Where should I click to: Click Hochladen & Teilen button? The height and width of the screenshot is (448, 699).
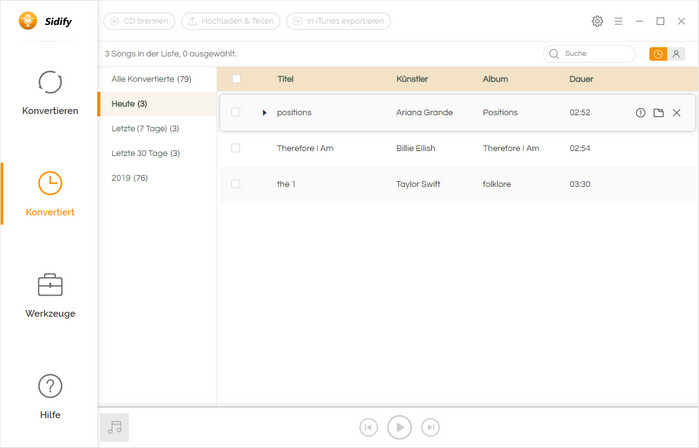(x=230, y=21)
